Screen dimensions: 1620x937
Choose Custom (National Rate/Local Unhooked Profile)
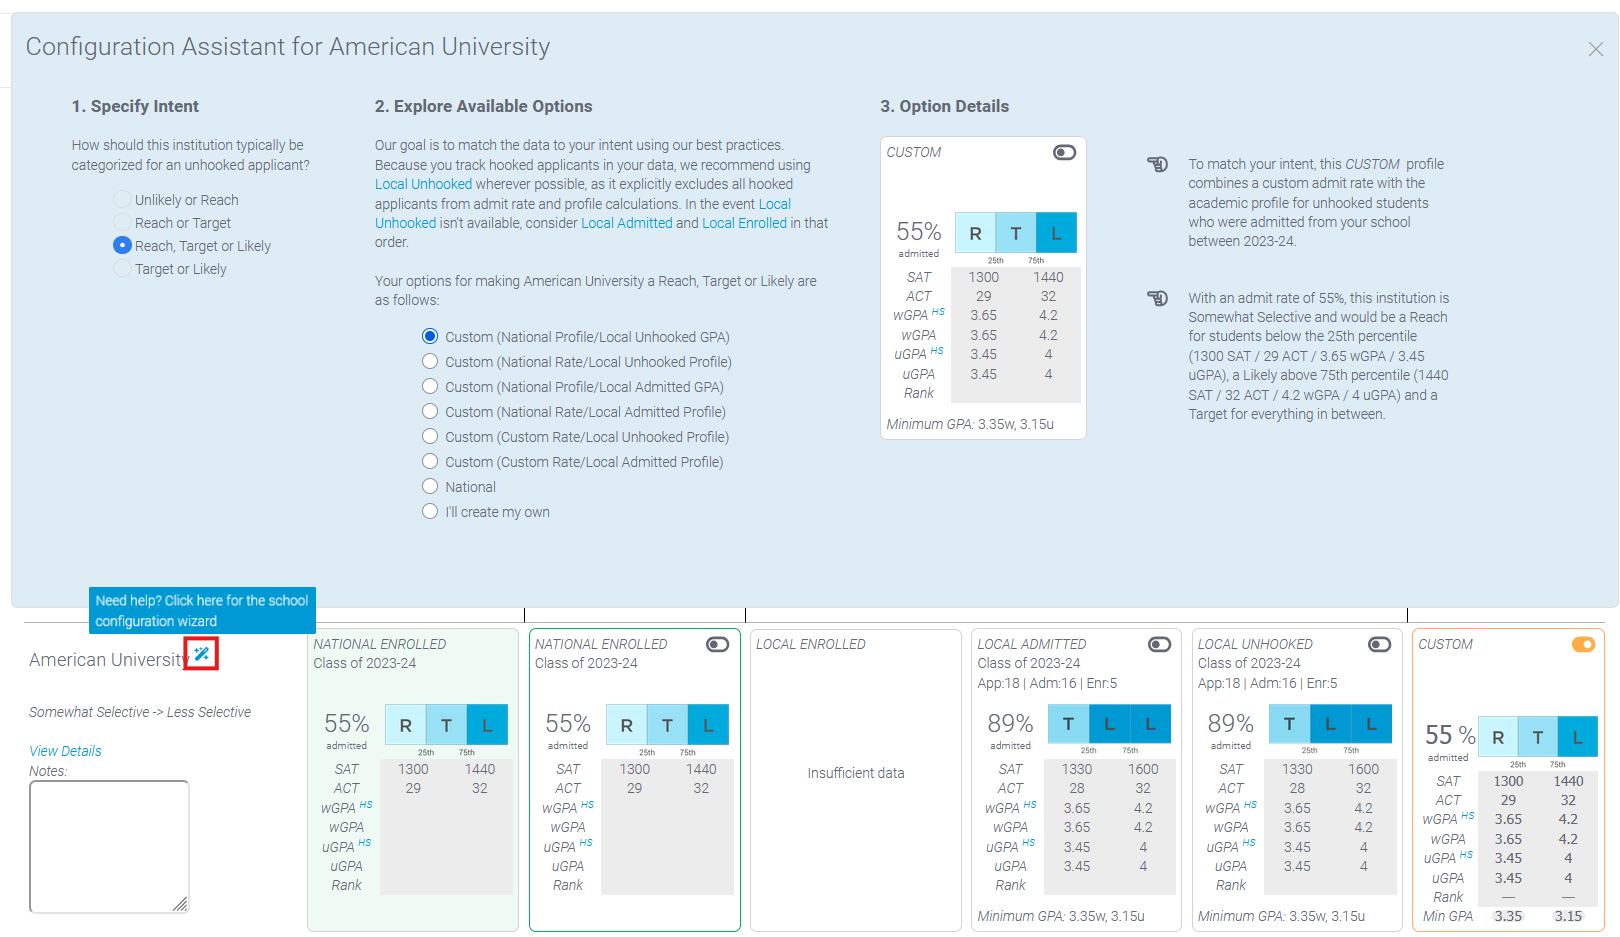pos(430,361)
